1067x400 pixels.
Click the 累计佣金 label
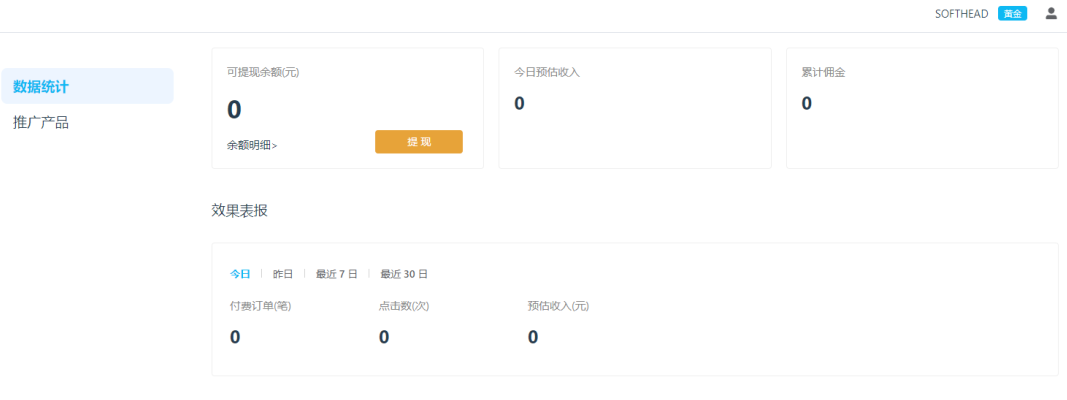[x=824, y=72]
